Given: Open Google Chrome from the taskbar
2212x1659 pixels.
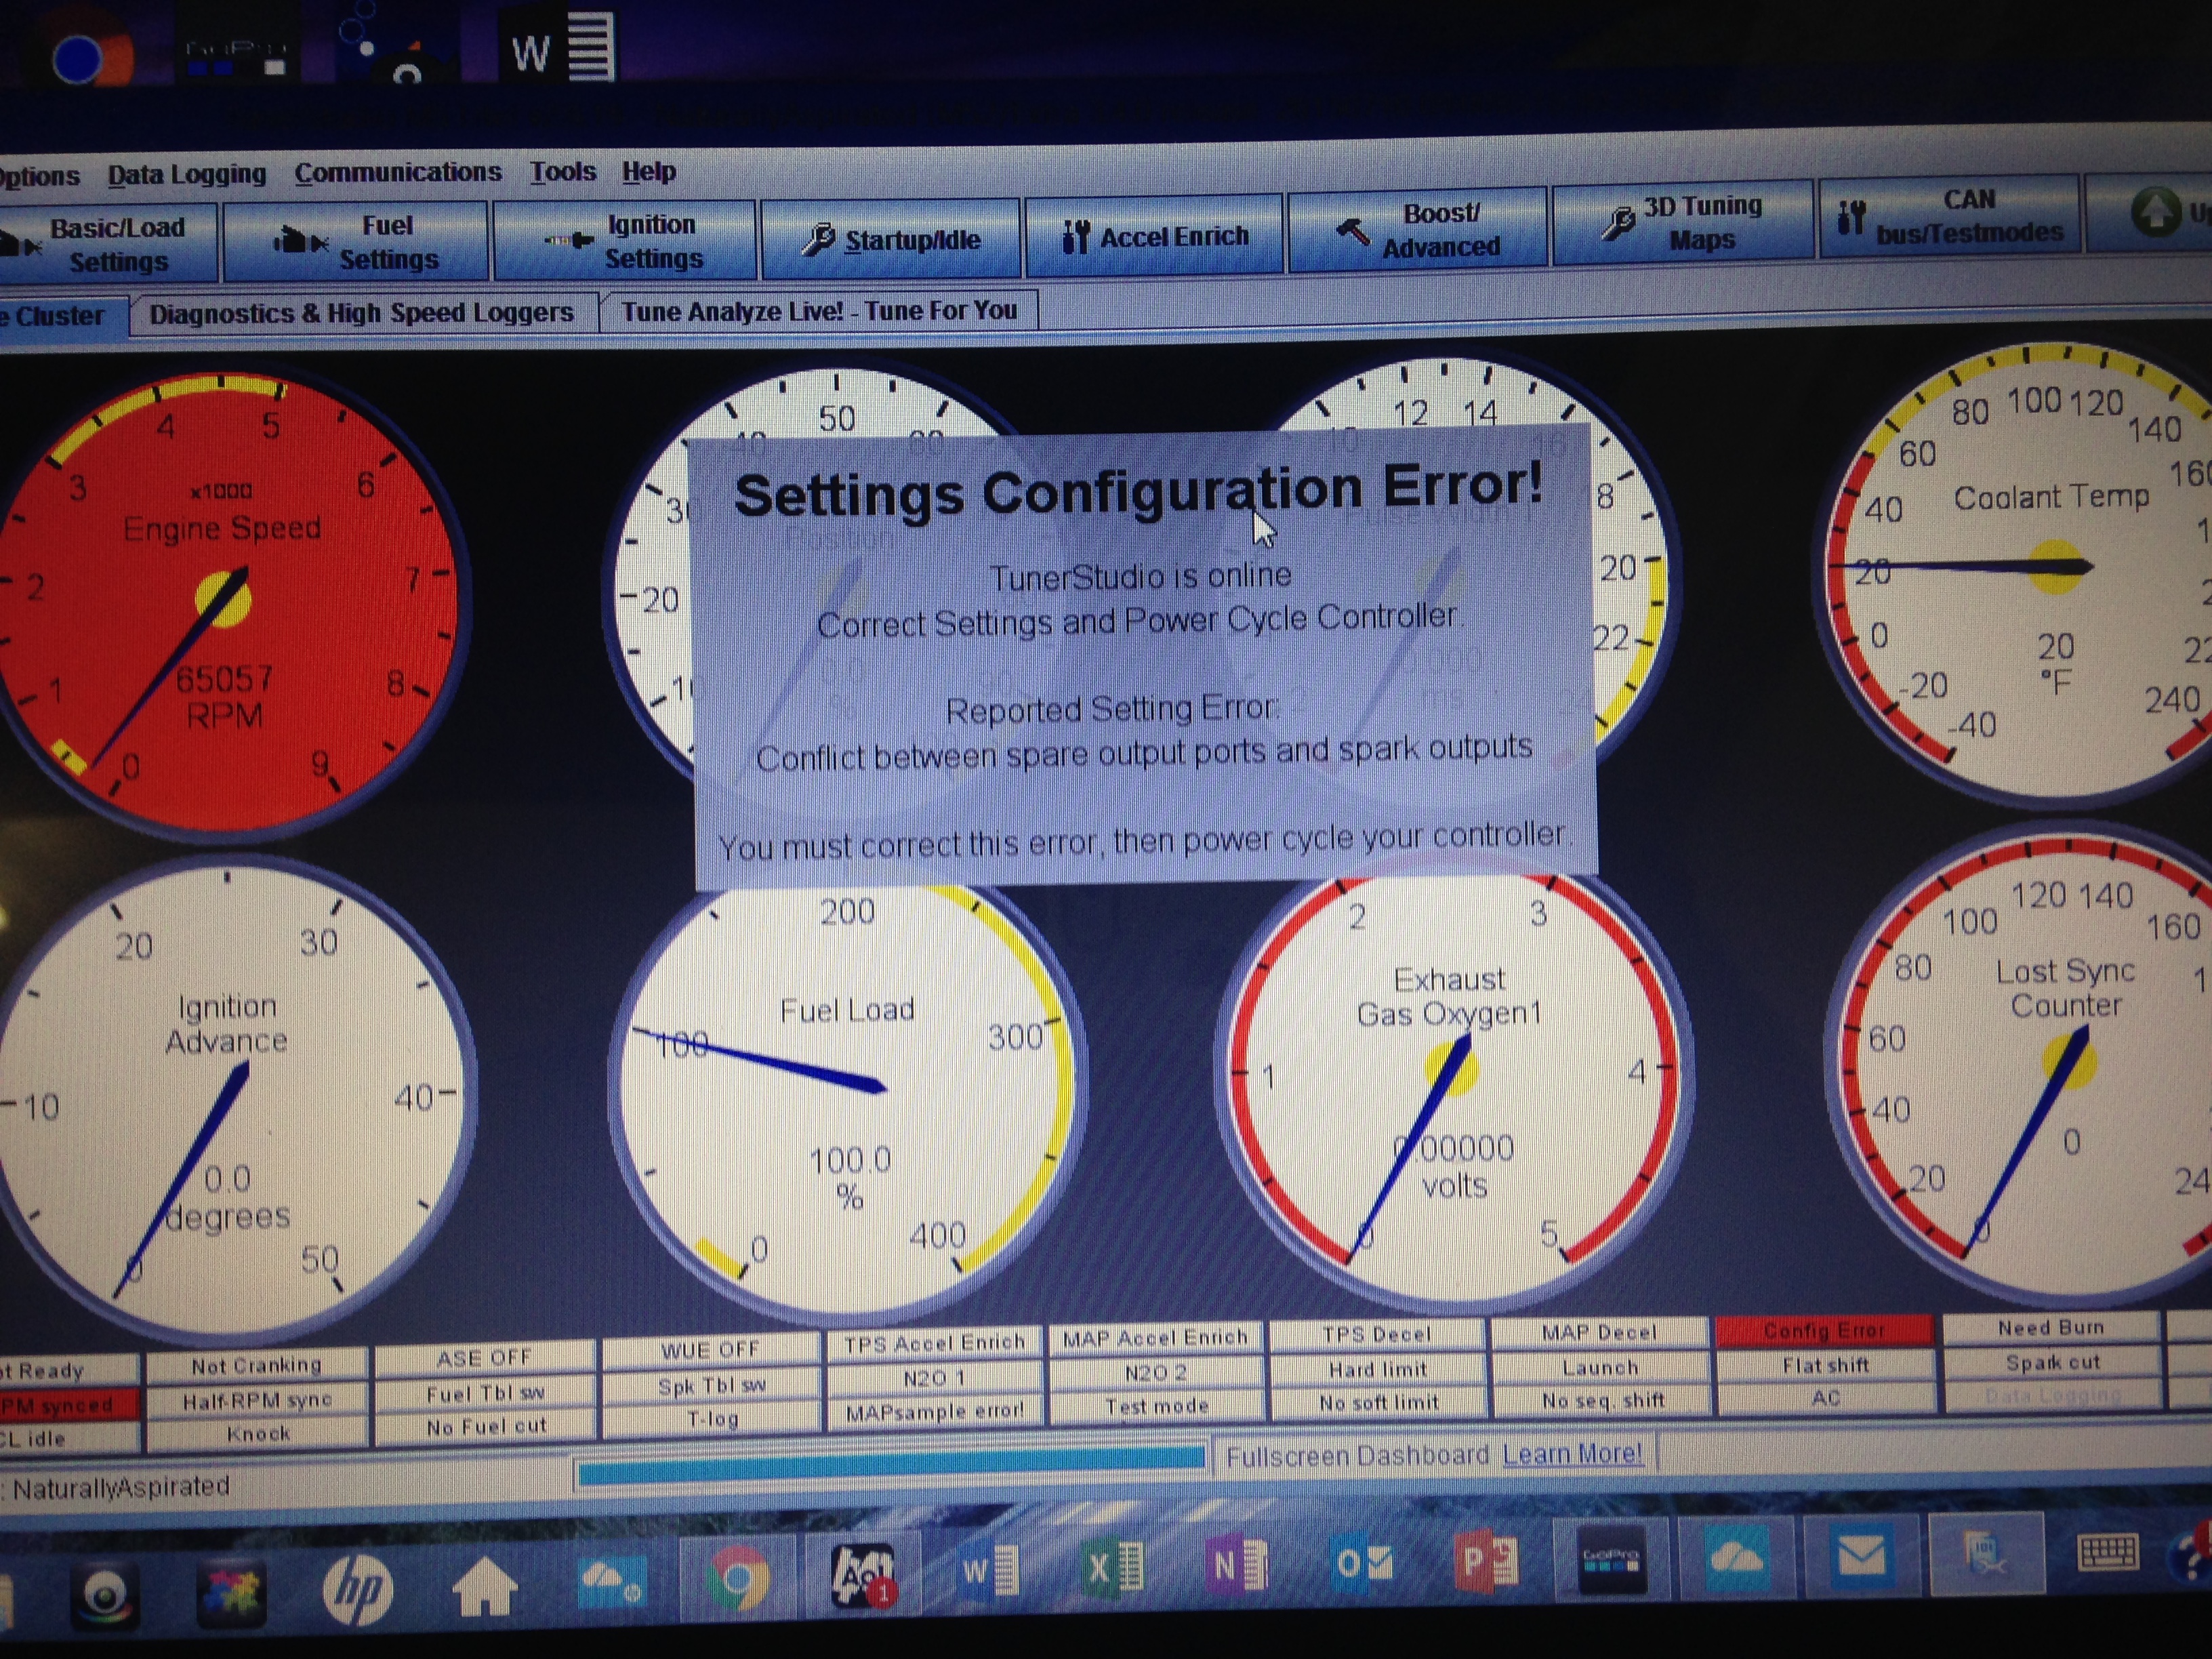Looking at the screenshot, I should (x=738, y=1578).
